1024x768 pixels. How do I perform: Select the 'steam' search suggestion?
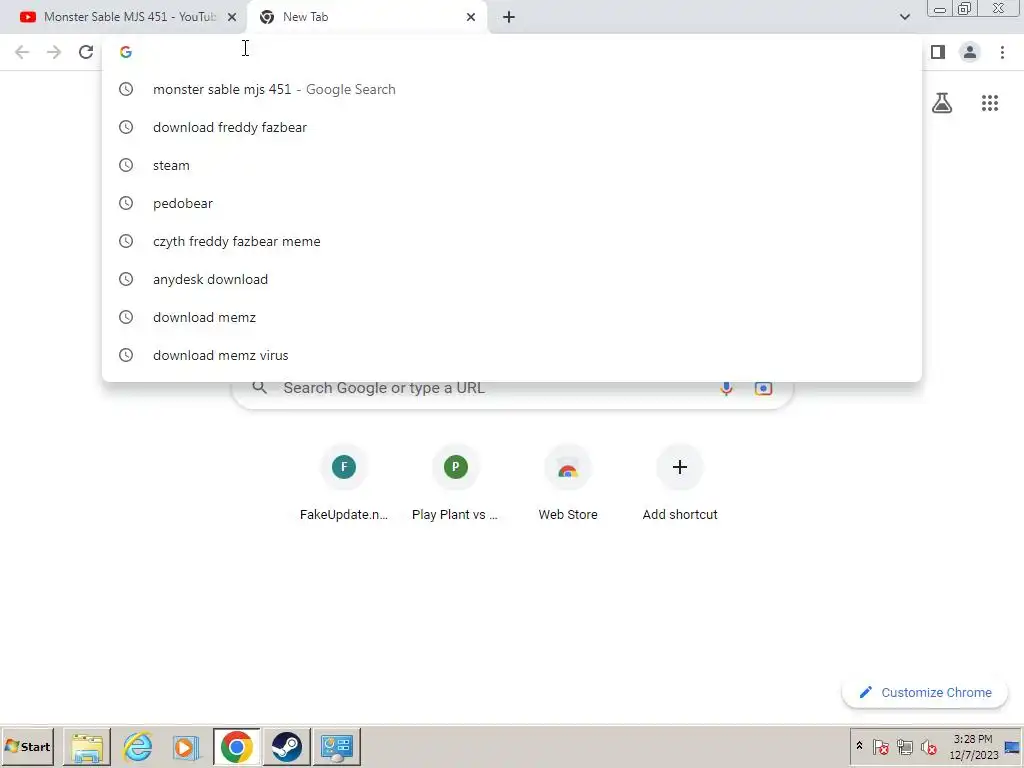(x=511, y=165)
